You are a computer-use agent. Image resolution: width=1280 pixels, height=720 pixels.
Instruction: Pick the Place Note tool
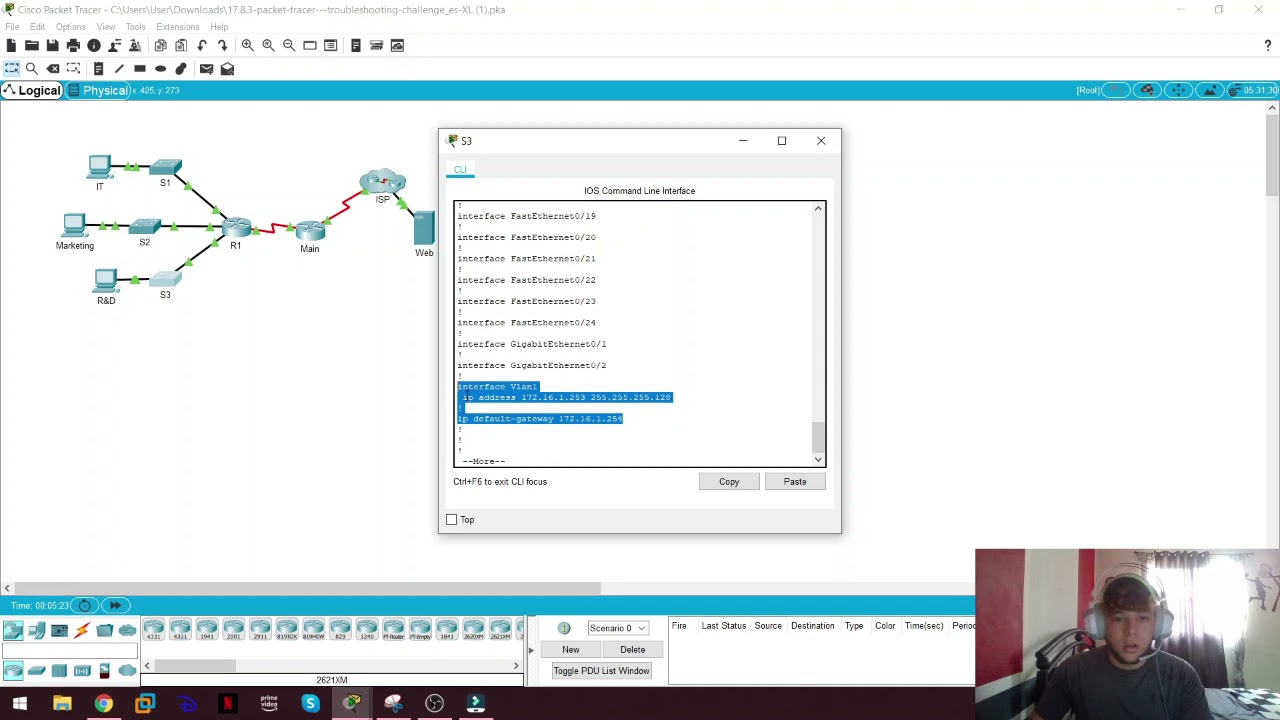point(98,69)
